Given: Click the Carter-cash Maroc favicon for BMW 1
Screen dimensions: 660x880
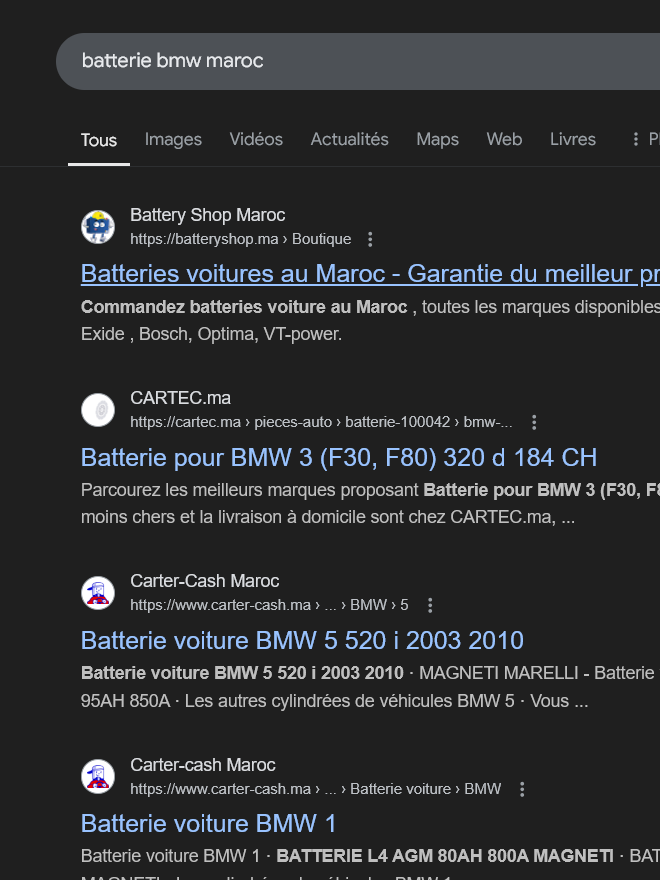Looking at the screenshot, I should [98, 777].
